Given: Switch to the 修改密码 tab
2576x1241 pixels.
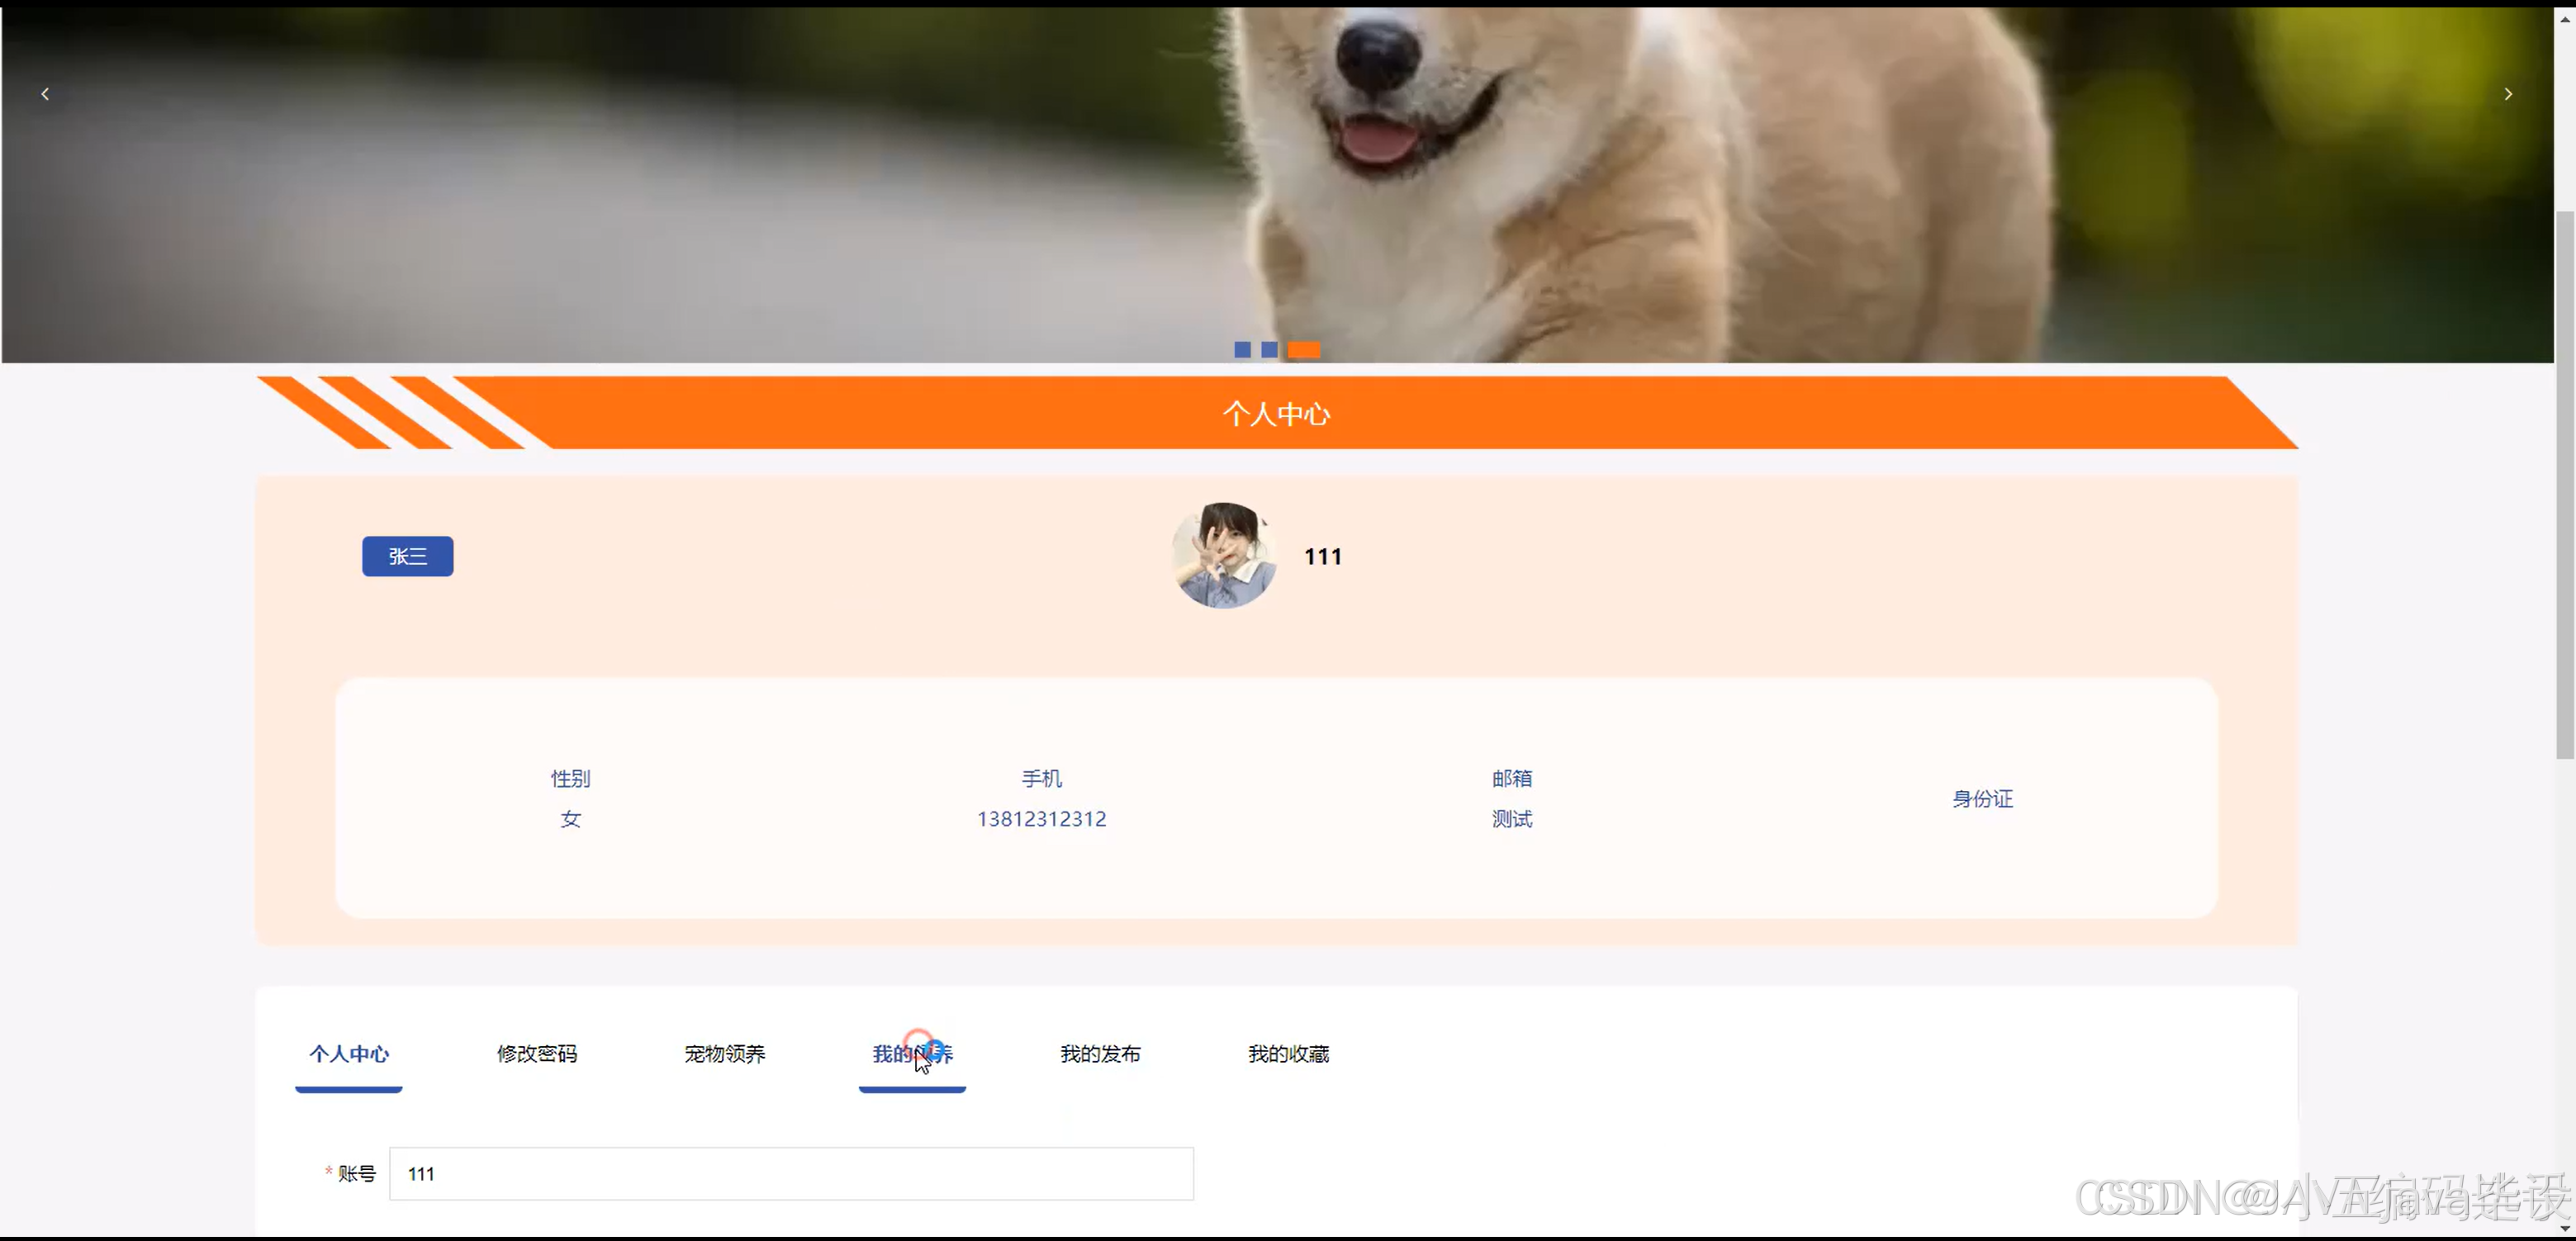Looking at the screenshot, I should (537, 1053).
